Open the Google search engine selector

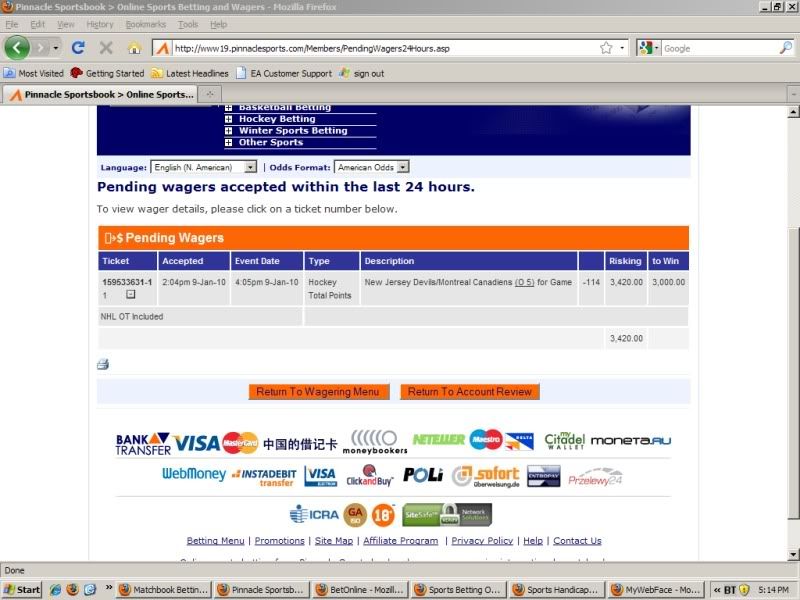(x=649, y=48)
